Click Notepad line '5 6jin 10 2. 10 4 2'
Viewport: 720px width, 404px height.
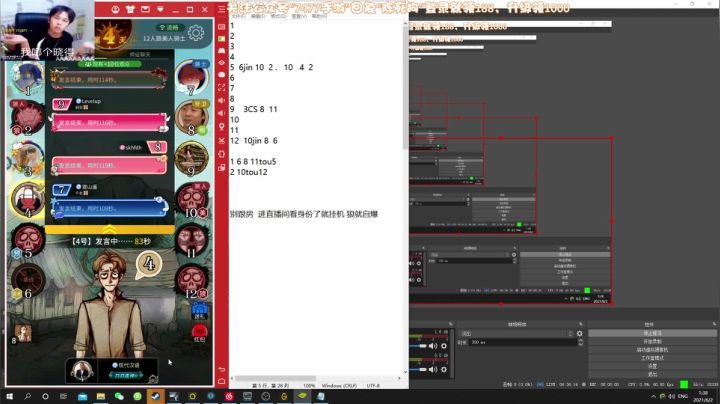pyautogui.click(x=271, y=67)
